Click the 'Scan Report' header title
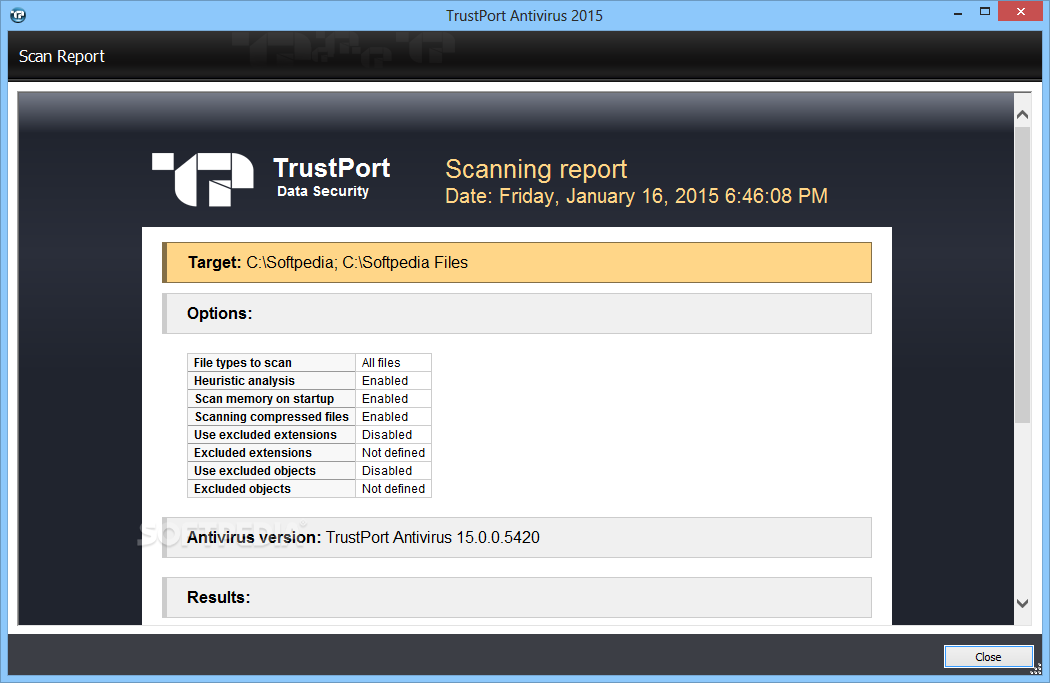Viewport: 1050px width, 683px height. click(62, 56)
